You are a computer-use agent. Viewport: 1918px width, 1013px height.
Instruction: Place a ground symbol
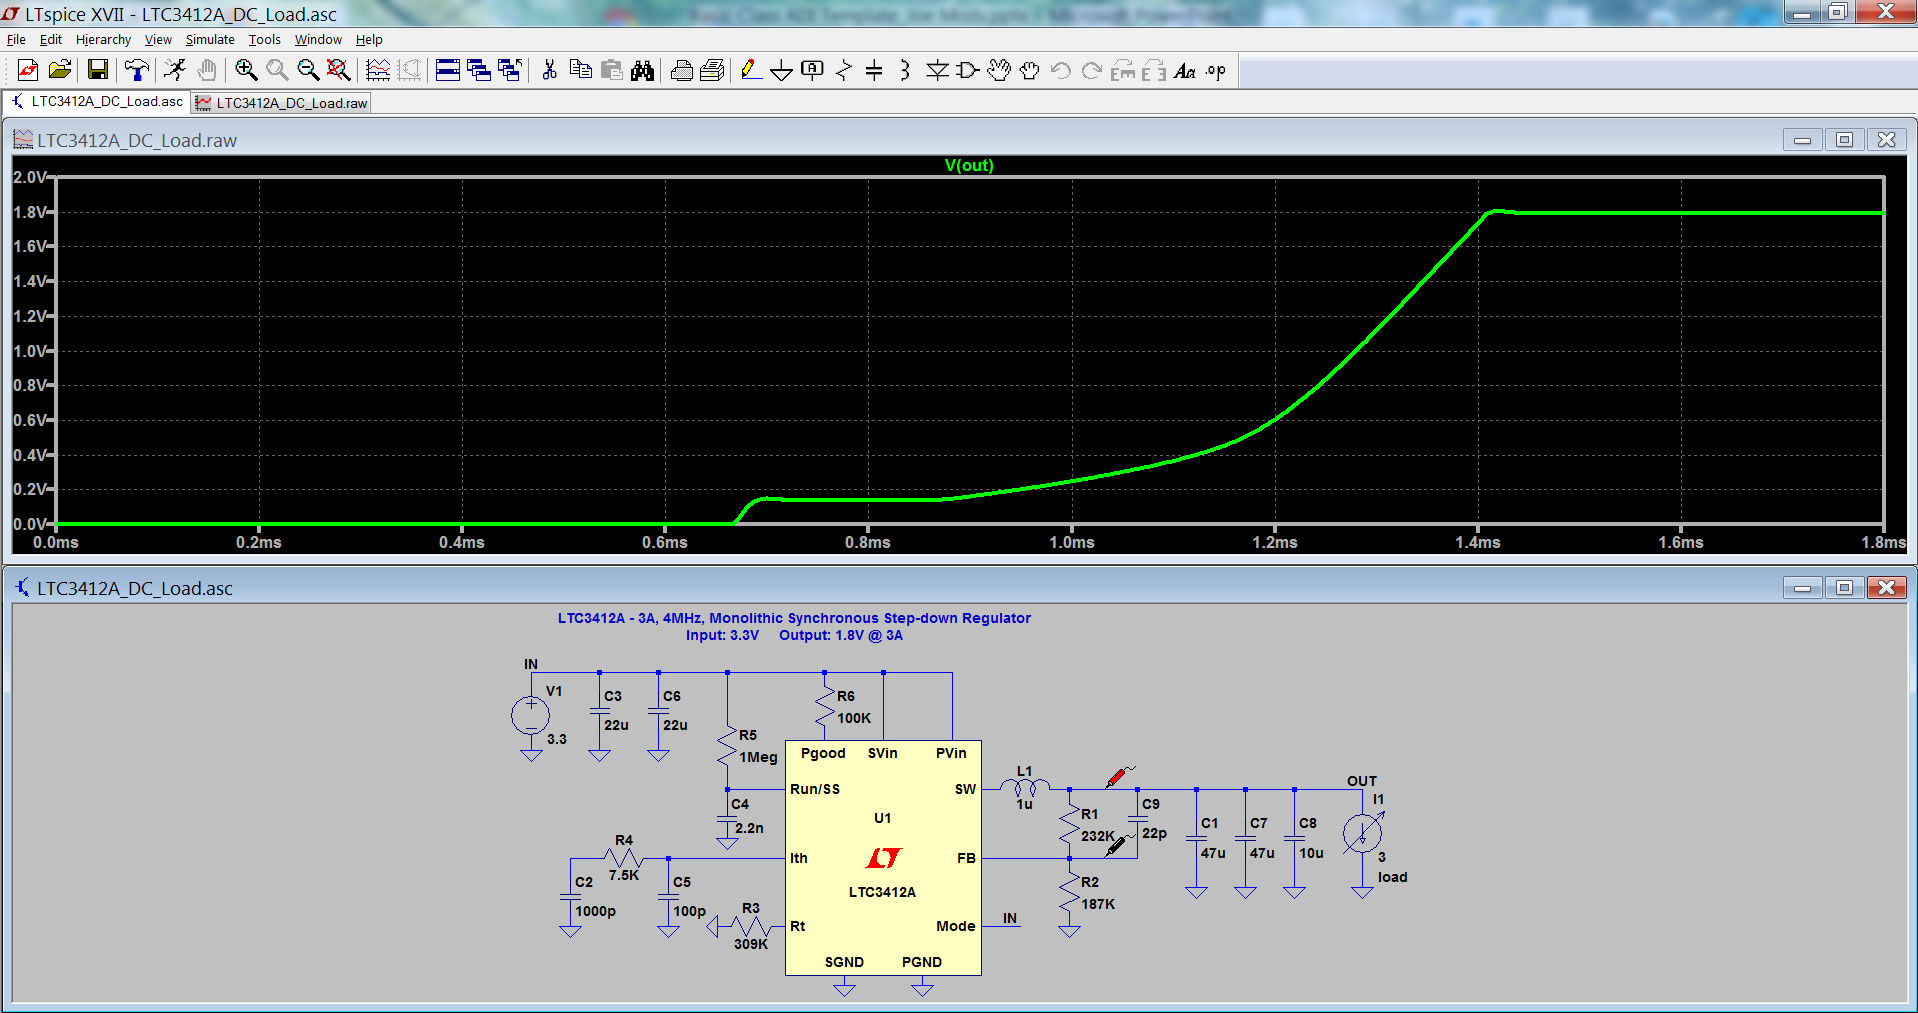pos(781,70)
